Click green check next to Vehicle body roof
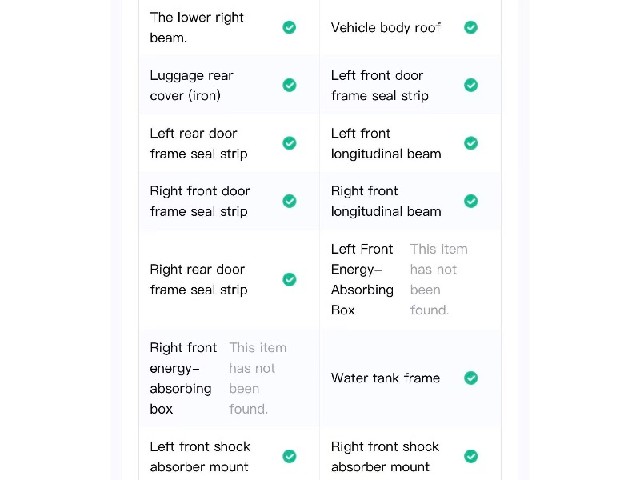Viewport: 640px width, 480px height. coord(471,27)
